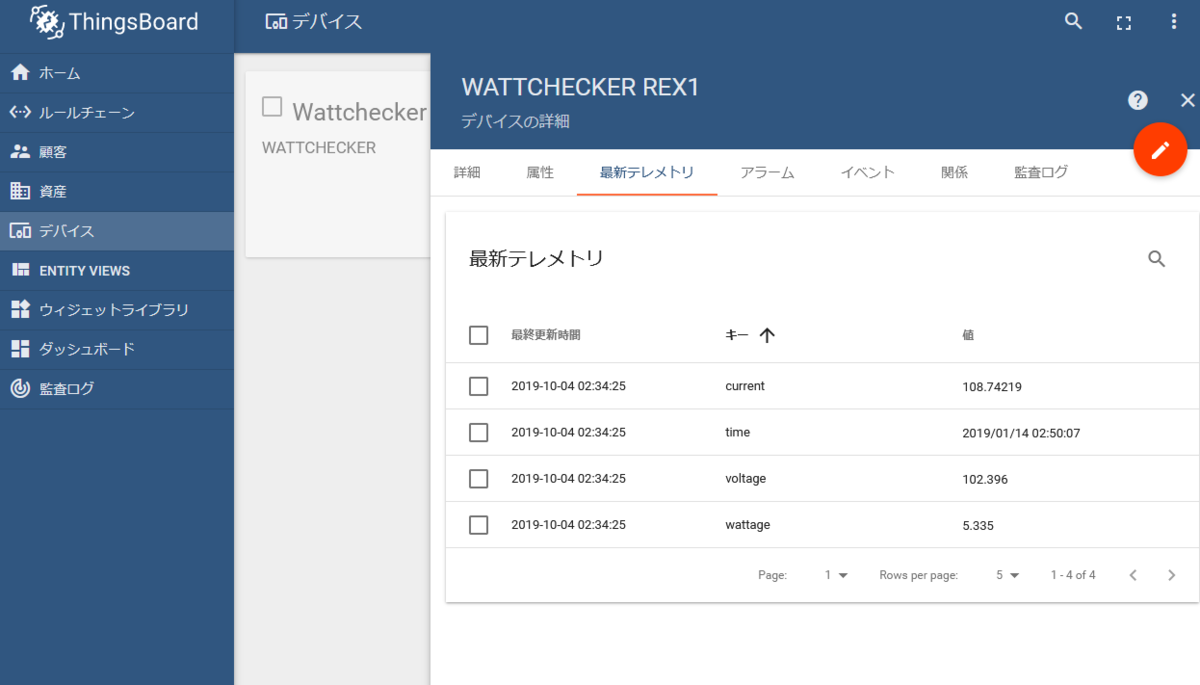Viewport: 1200px width, 685px height.
Task: Click the devices sidebar icon
Action: pyautogui.click(x=20, y=231)
